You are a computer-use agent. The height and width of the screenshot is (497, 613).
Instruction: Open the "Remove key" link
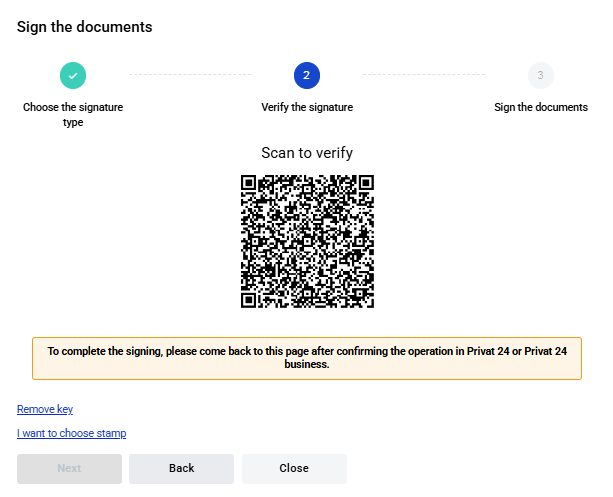tap(45, 409)
